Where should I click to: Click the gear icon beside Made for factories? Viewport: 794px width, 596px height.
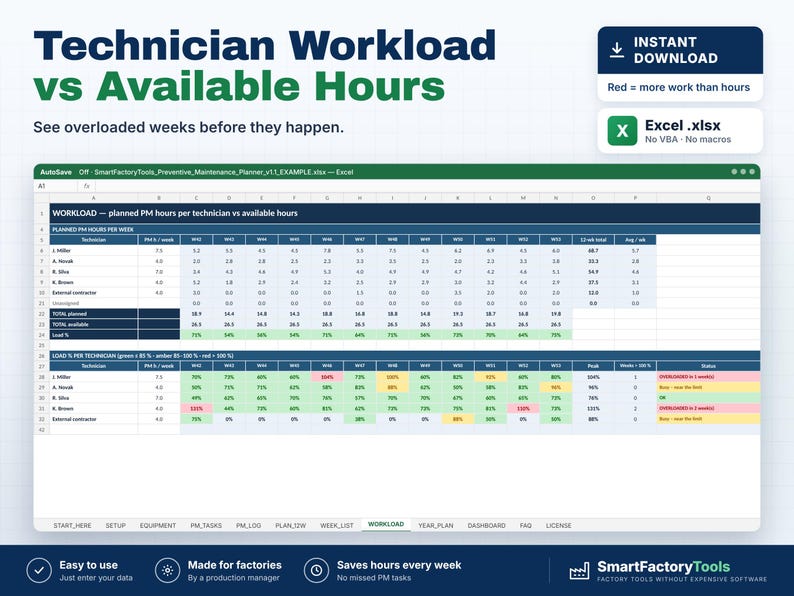tap(168, 571)
